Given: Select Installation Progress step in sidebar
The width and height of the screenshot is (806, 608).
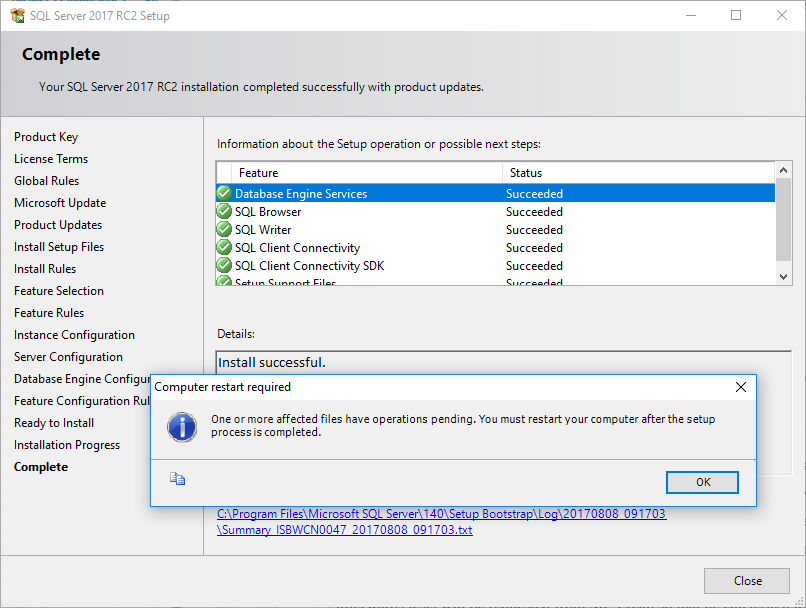Looking at the screenshot, I should (x=67, y=445).
